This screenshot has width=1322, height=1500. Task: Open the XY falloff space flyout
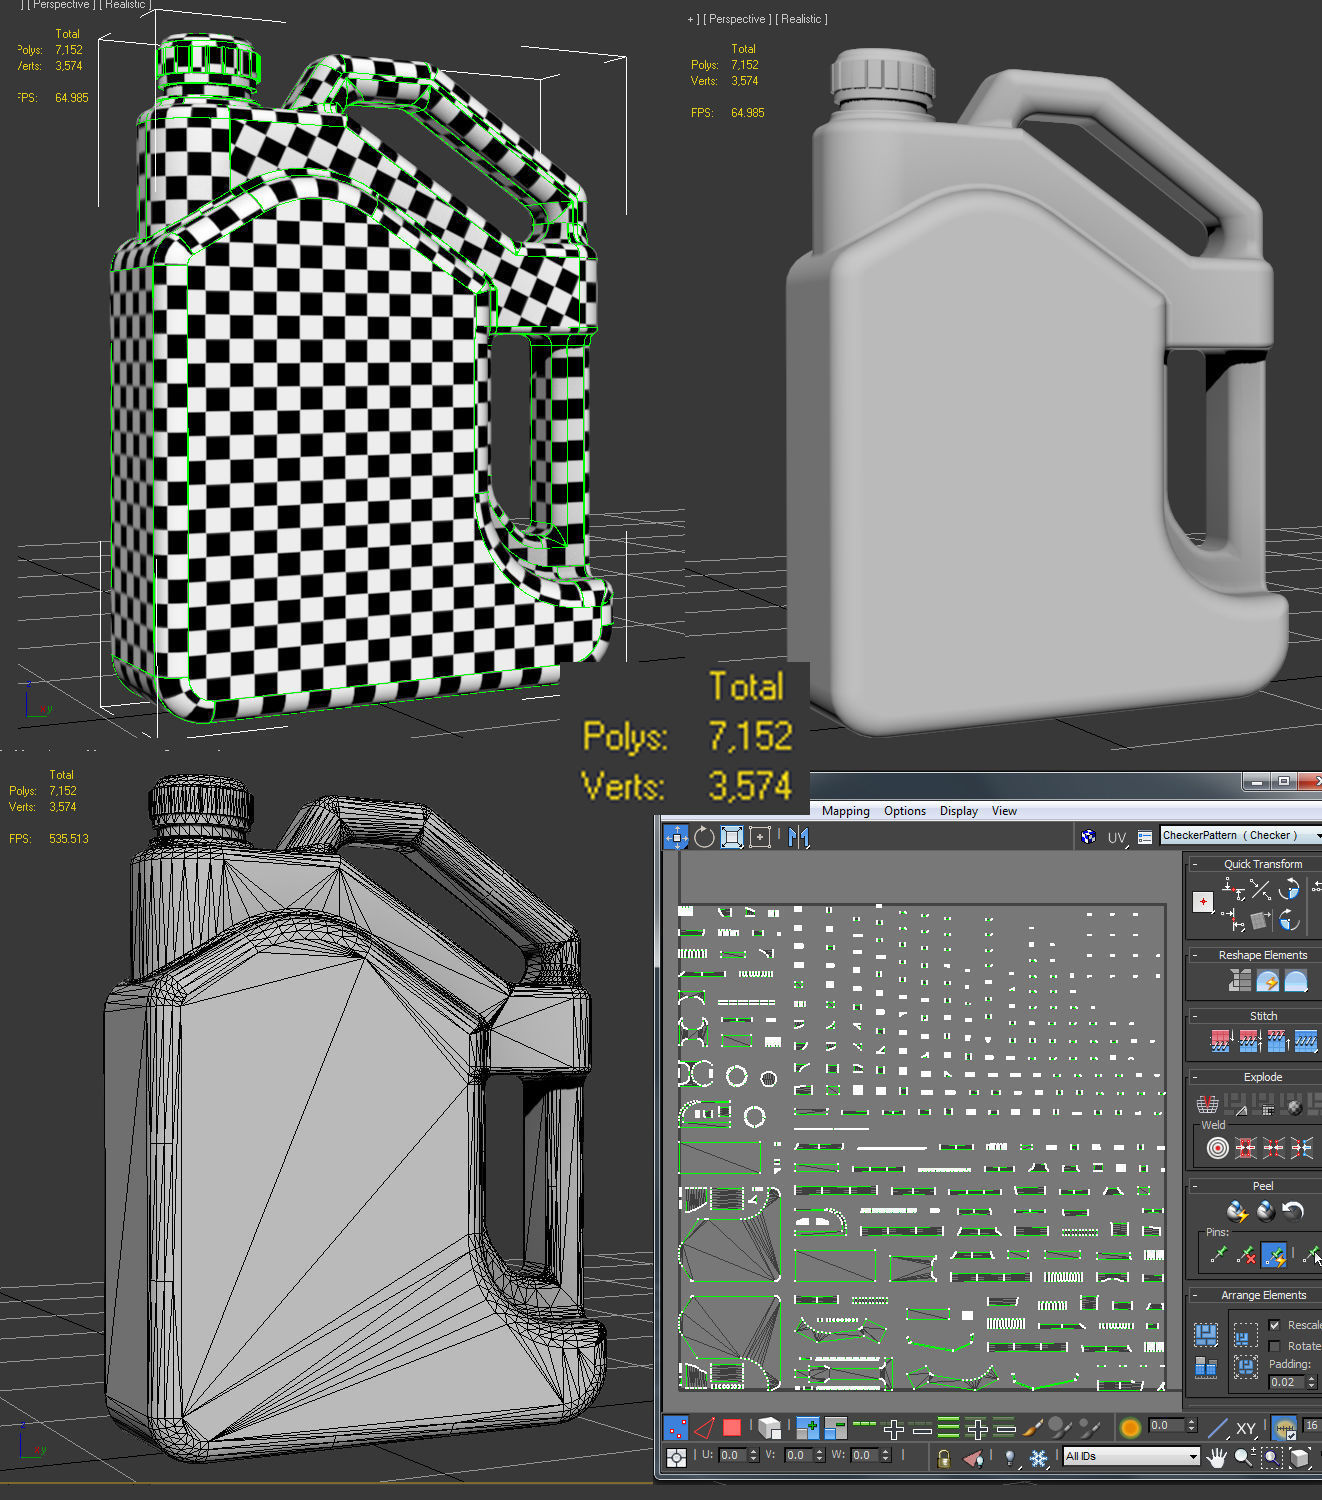[1246, 1428]
